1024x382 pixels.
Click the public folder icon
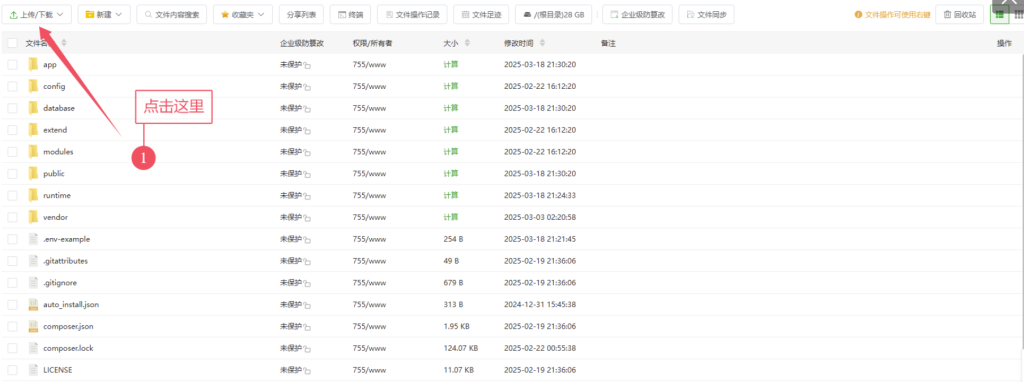pyautogui.click(x=34, y=174)
